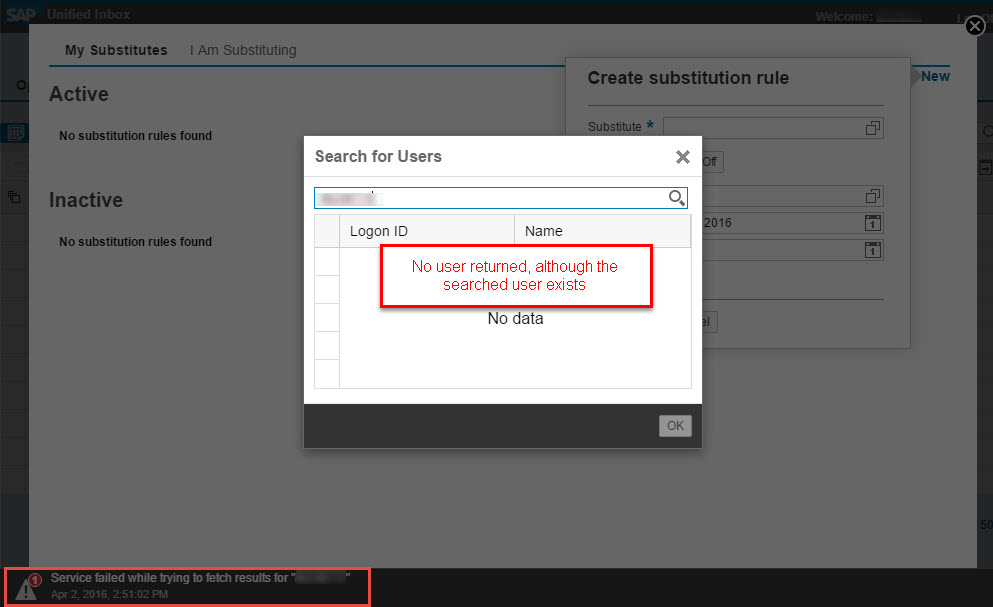Close the substitution overlay with round X icon

(x=975, y=26)
